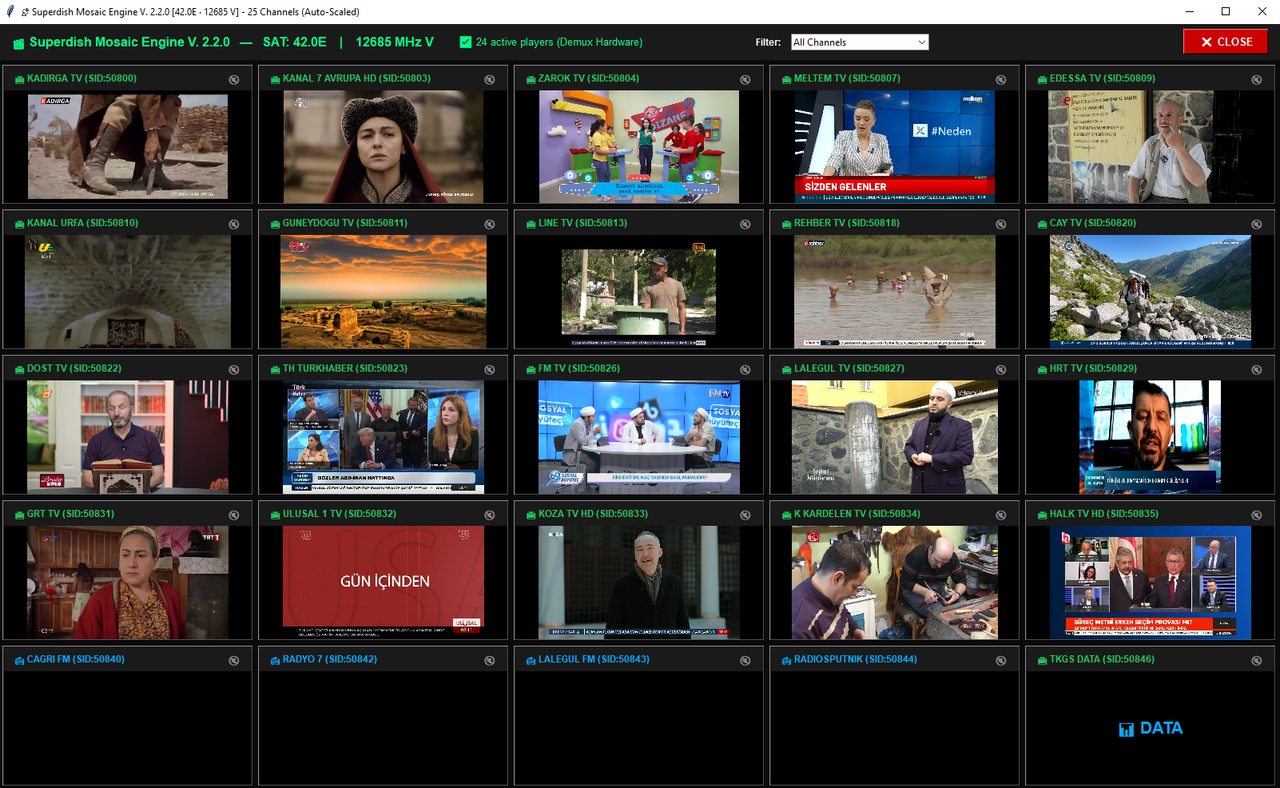Click the title text EDESSA TV (SID:50809)
This screenshot has width=1280, height=788.
[x=1103, y=78]
